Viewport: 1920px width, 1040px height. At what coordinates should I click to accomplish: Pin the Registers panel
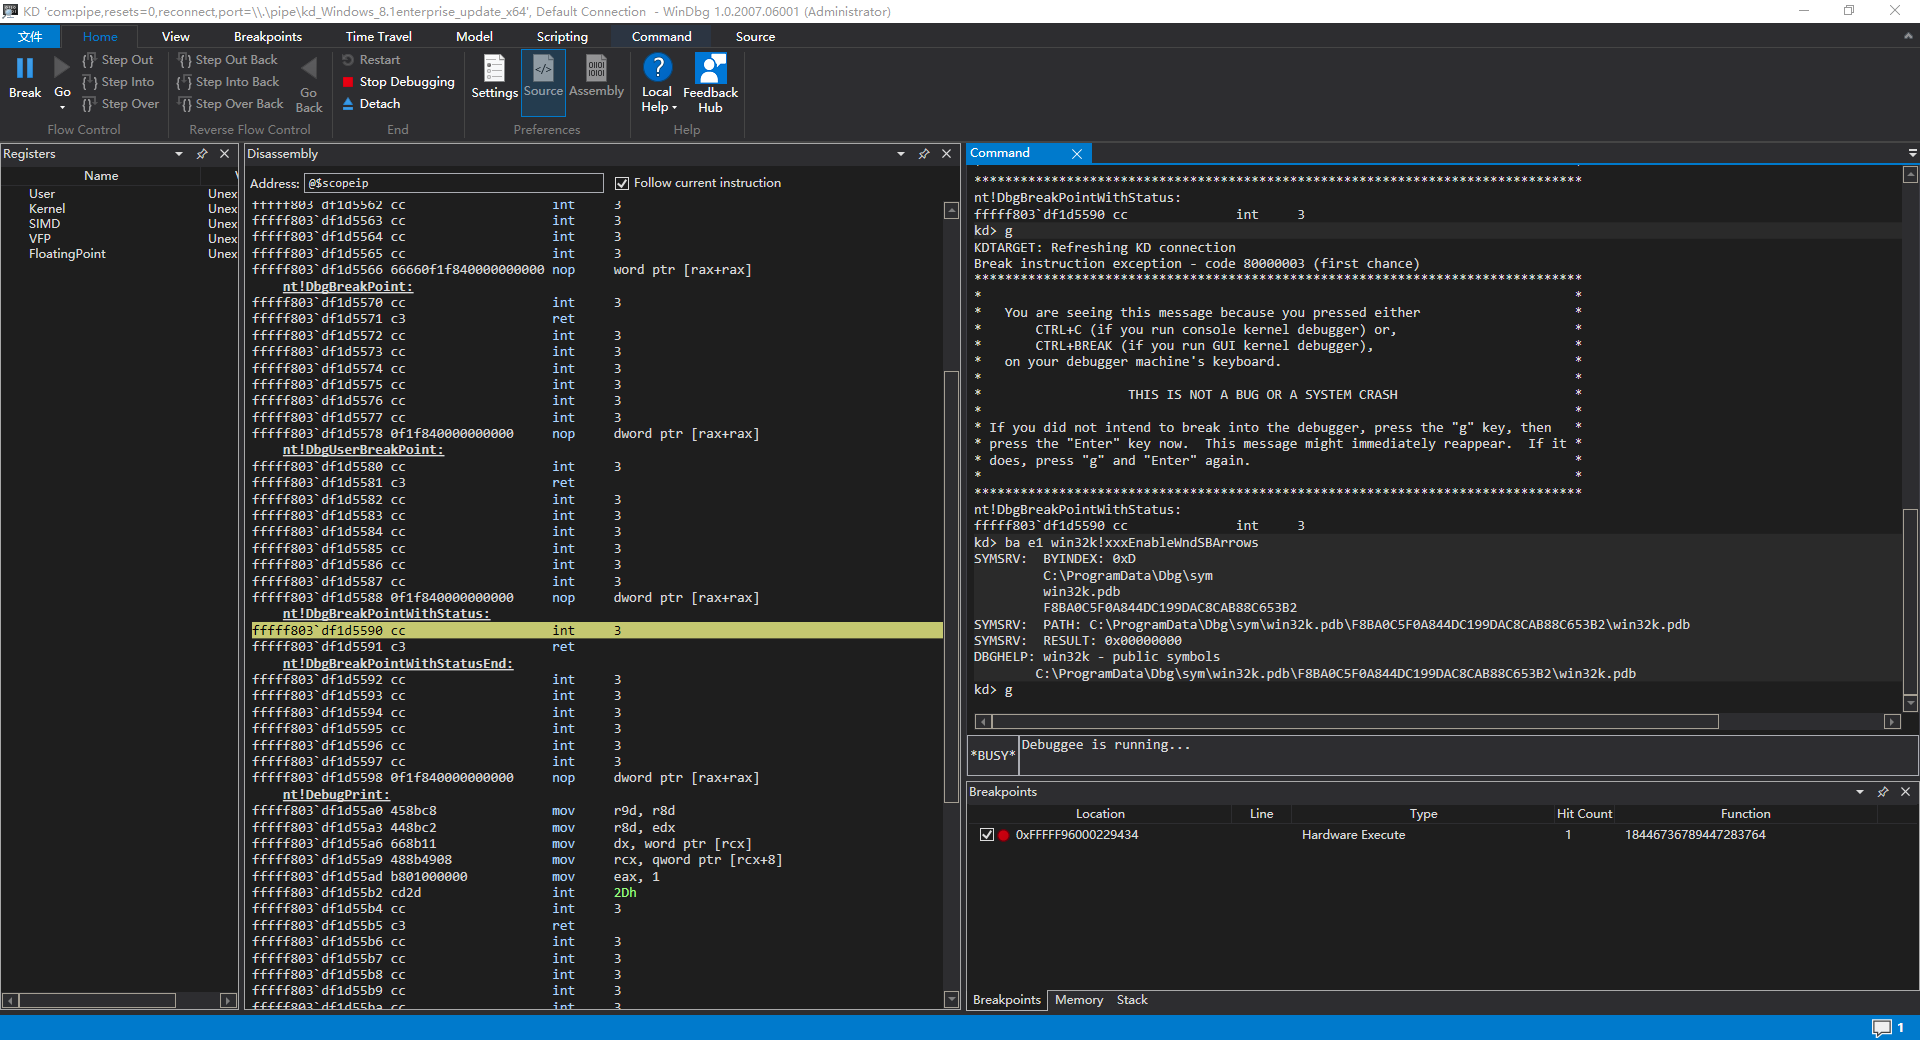point(202,154)
